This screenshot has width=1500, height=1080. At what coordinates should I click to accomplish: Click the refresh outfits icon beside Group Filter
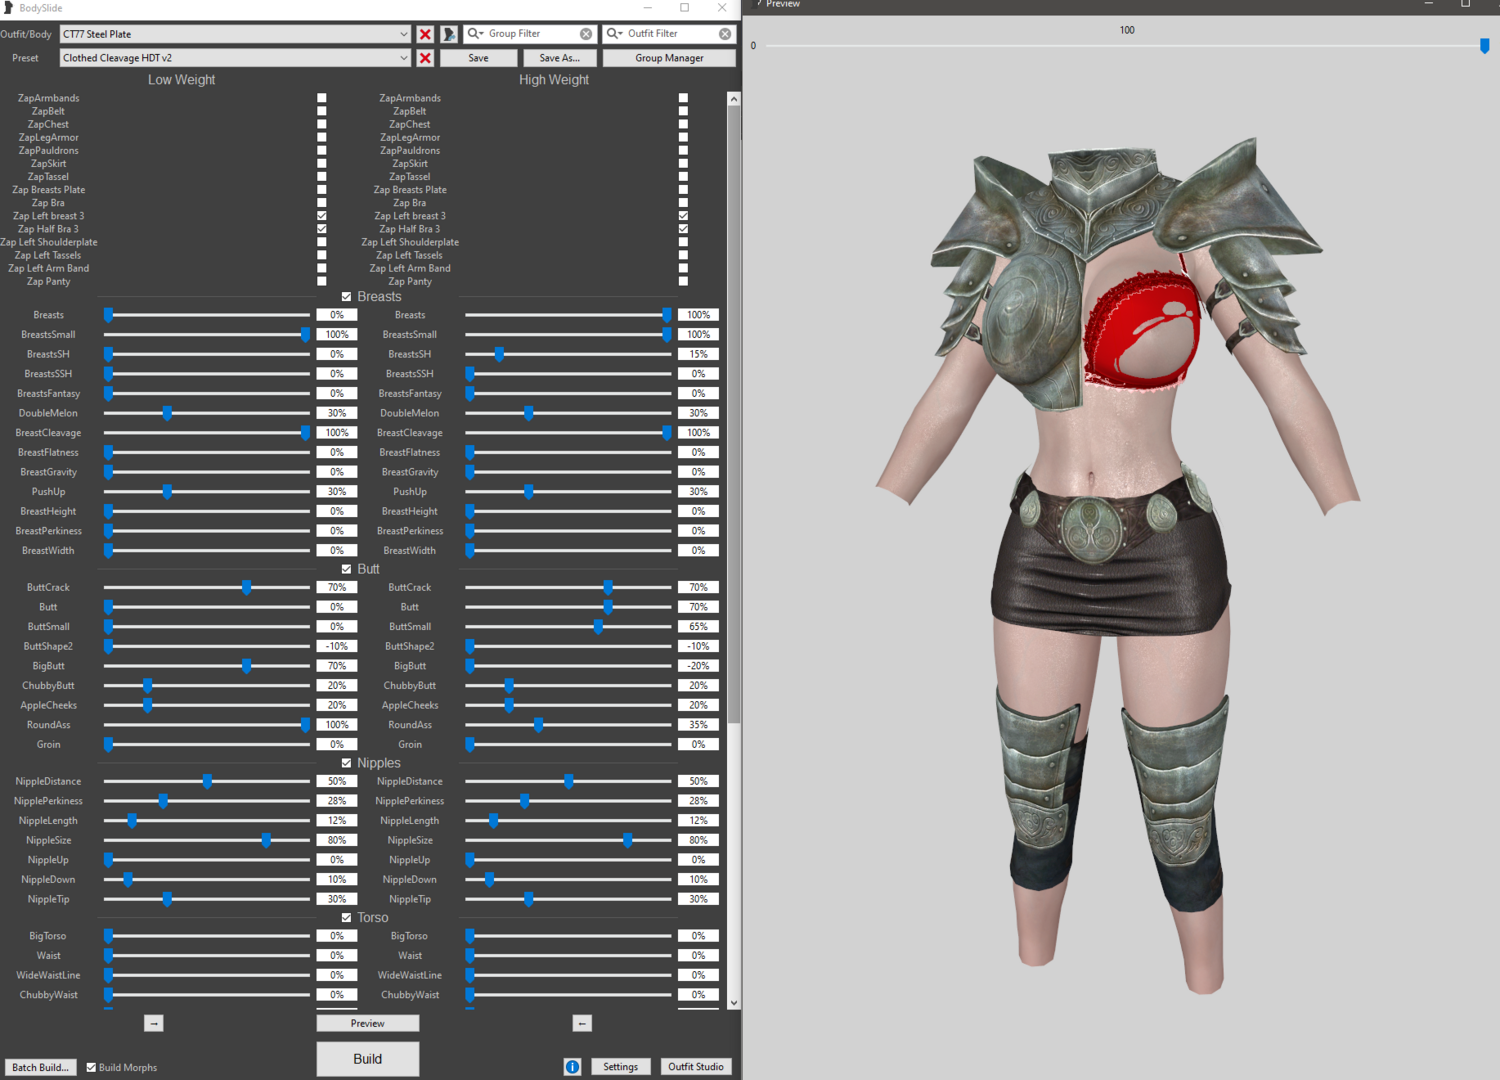click(449, 34)
